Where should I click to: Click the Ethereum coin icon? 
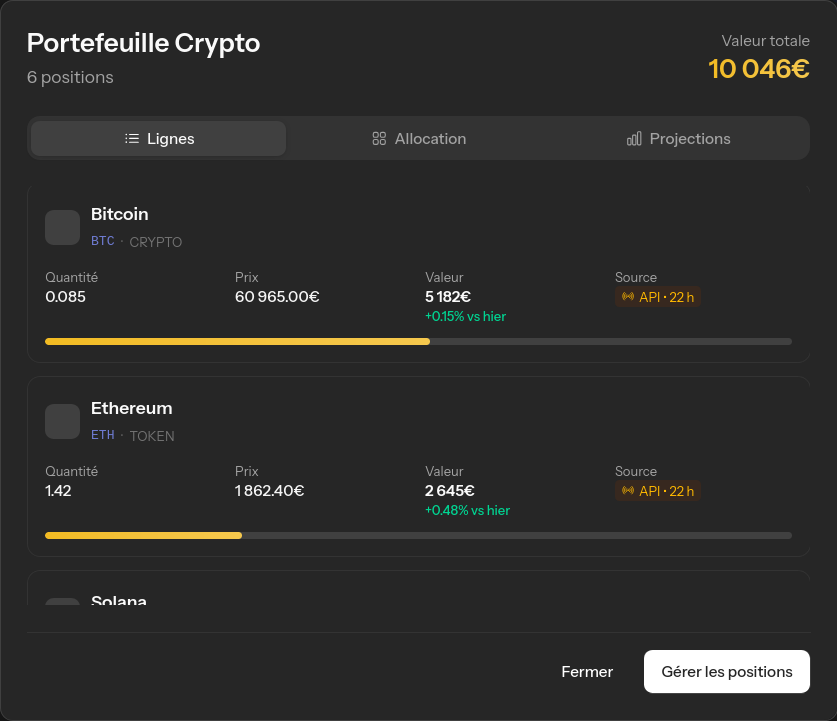(x=62, y=421)
